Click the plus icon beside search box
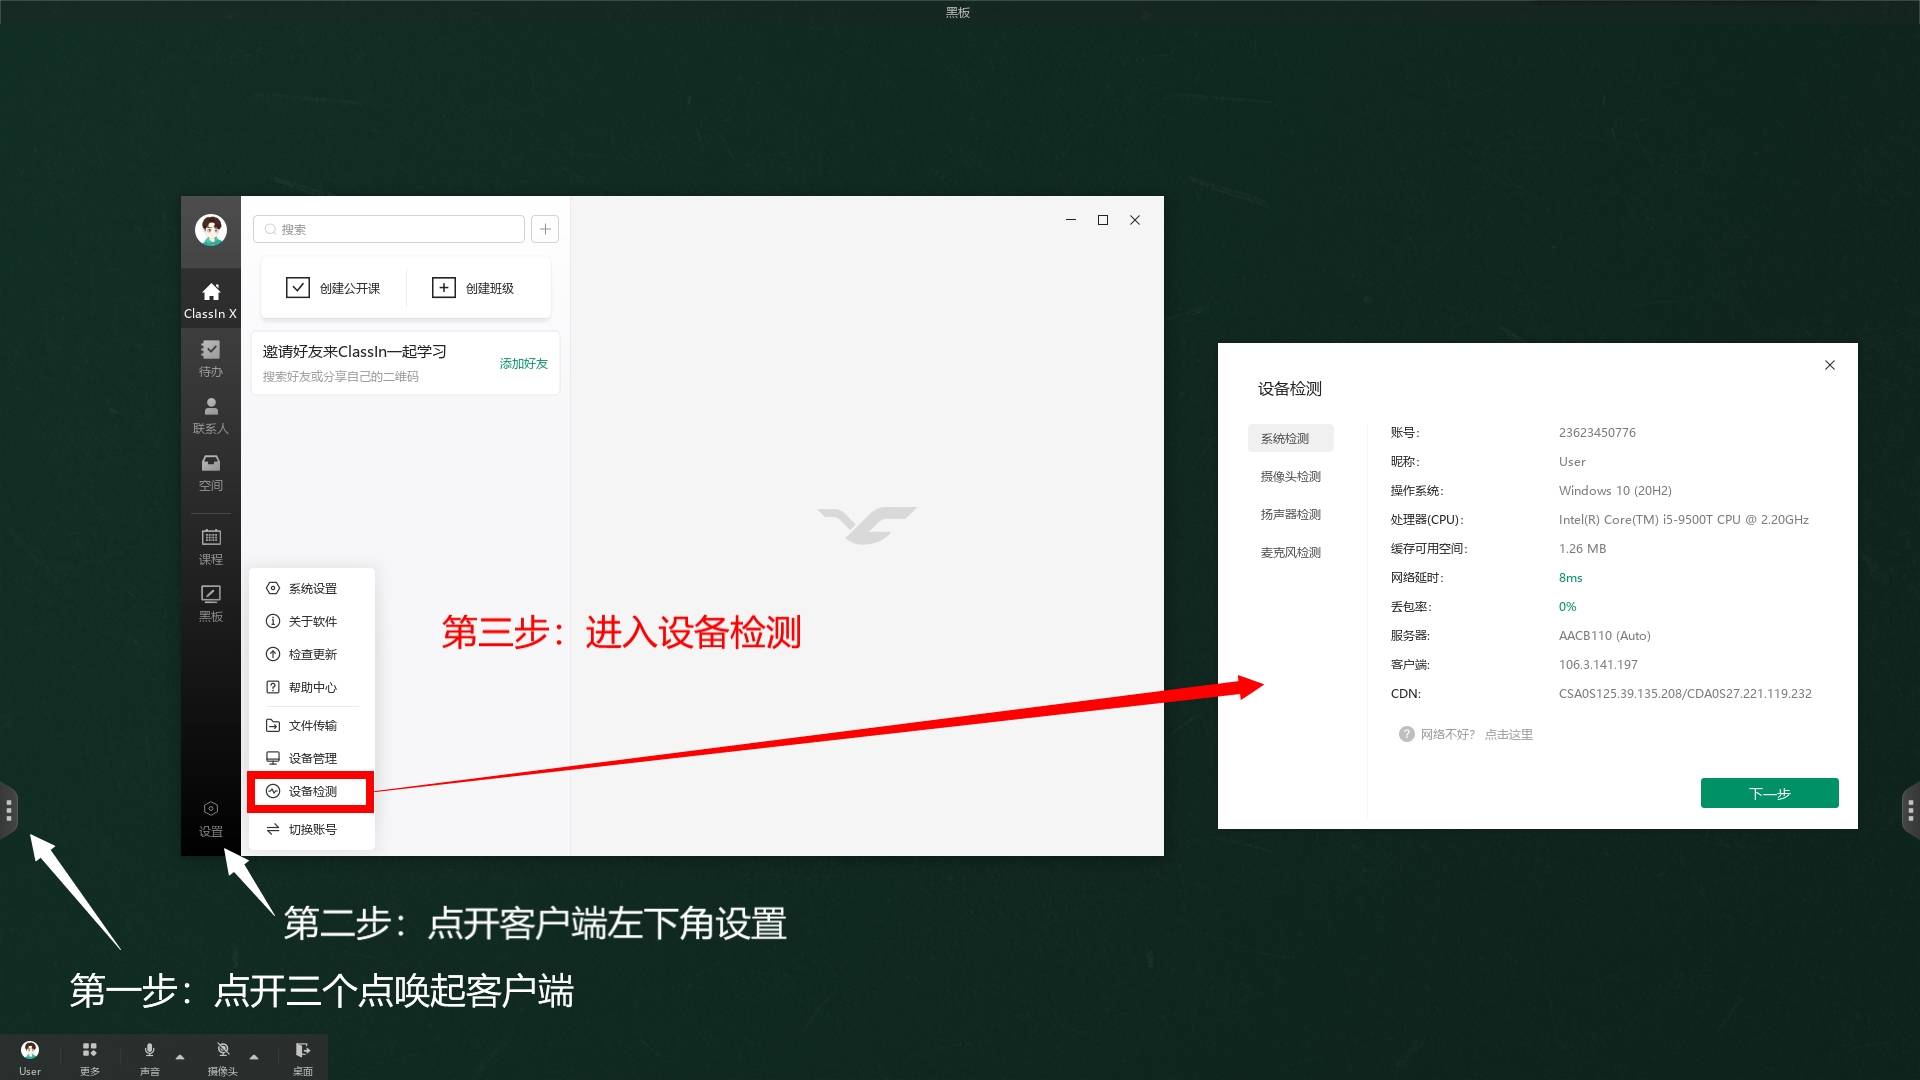1920x1080 pixels. click(545, 229)
